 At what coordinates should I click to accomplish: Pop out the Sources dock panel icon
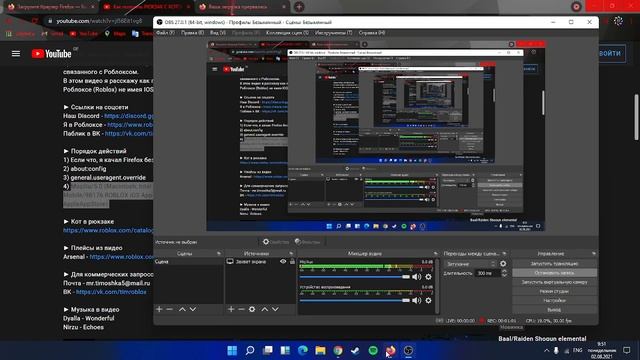[291, 253]
